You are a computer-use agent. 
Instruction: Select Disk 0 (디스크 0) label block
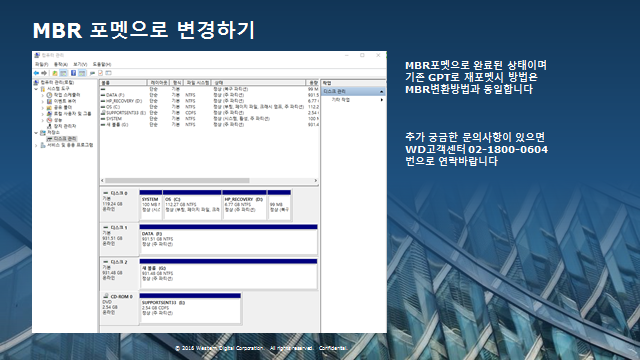pyautogui.click(x=119, y=204)
